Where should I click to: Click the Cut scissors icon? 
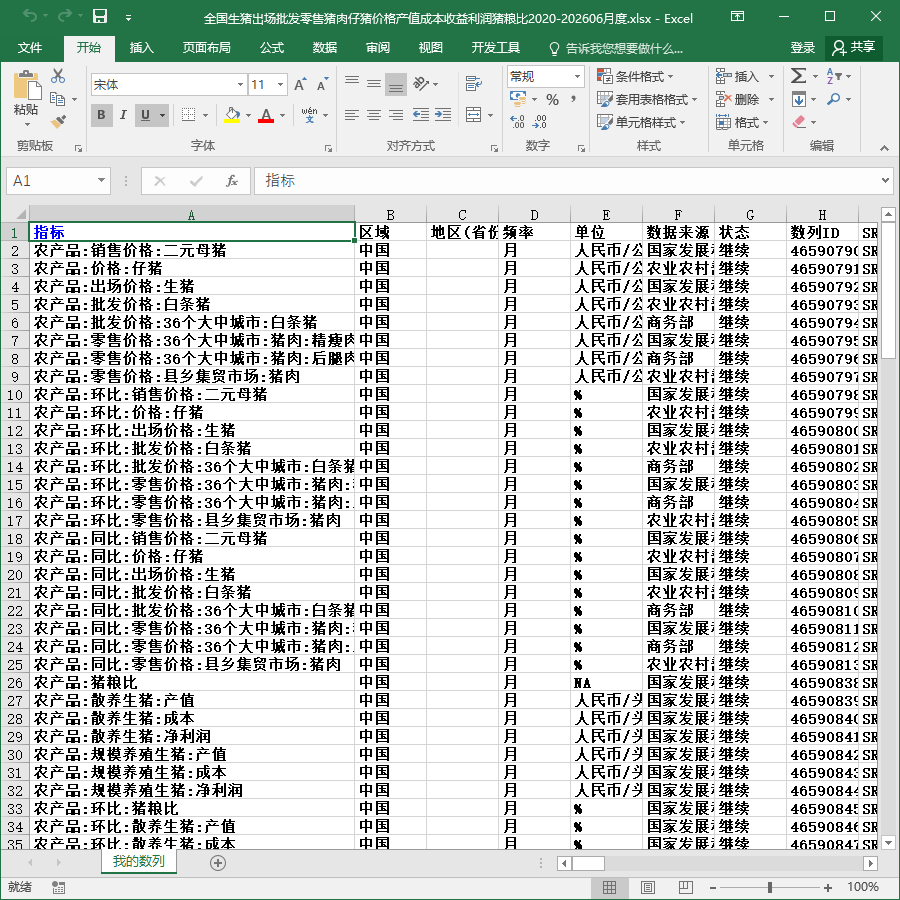coord(58,76)
